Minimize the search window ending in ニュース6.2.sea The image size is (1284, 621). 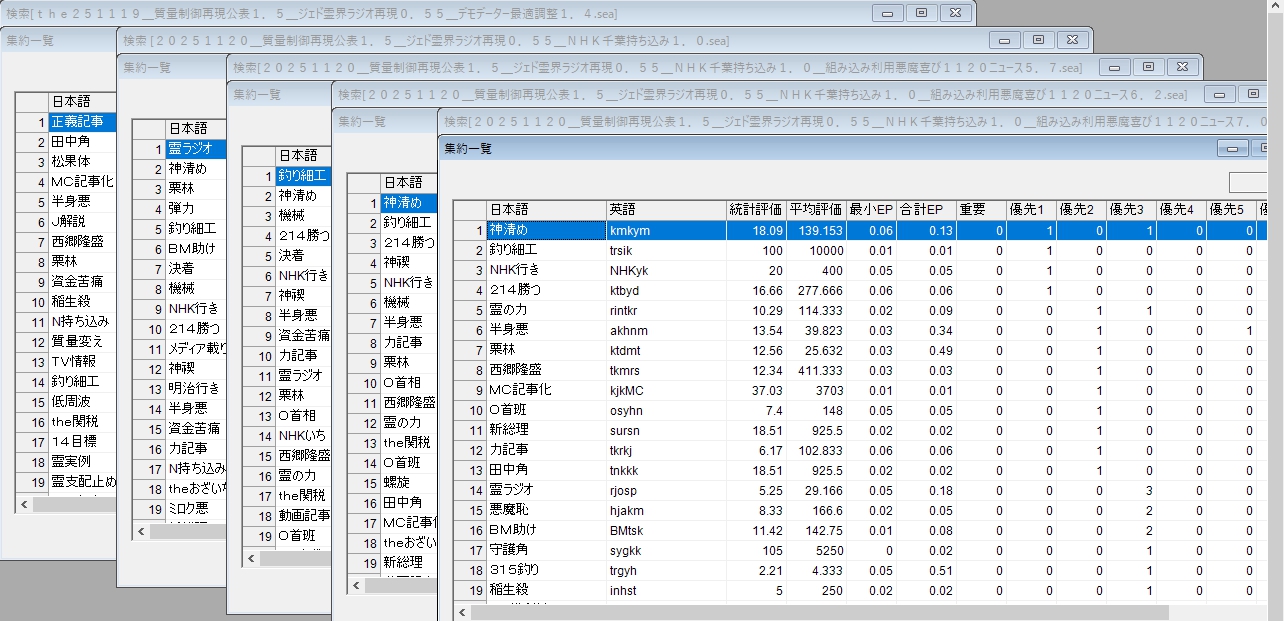pyautogui.click(x=1222, y=93)
